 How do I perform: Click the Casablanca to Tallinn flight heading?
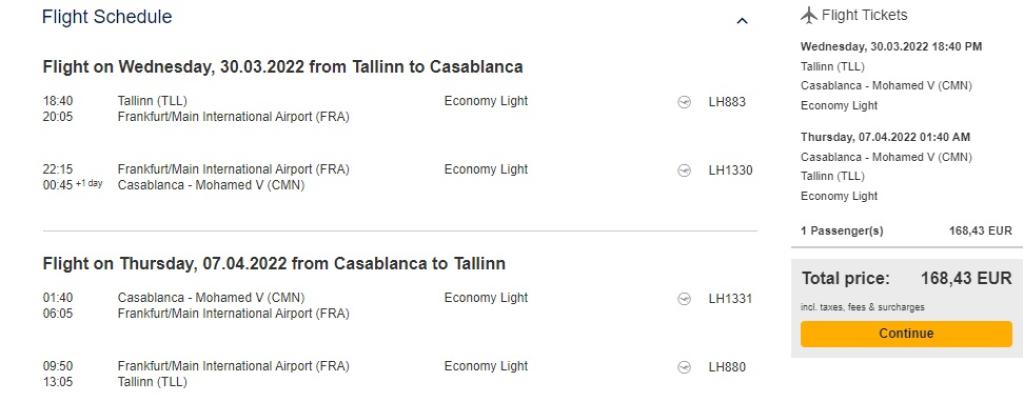(273, 264)
